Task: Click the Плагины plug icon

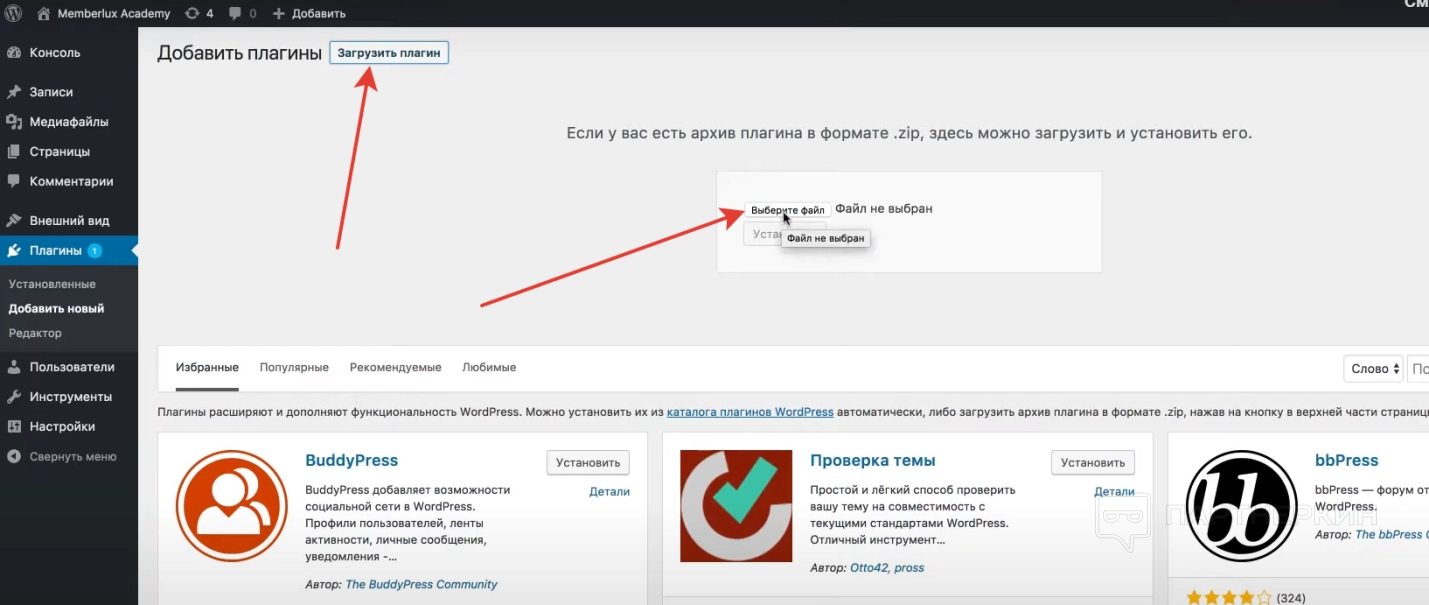Action: tap(14, 250)
